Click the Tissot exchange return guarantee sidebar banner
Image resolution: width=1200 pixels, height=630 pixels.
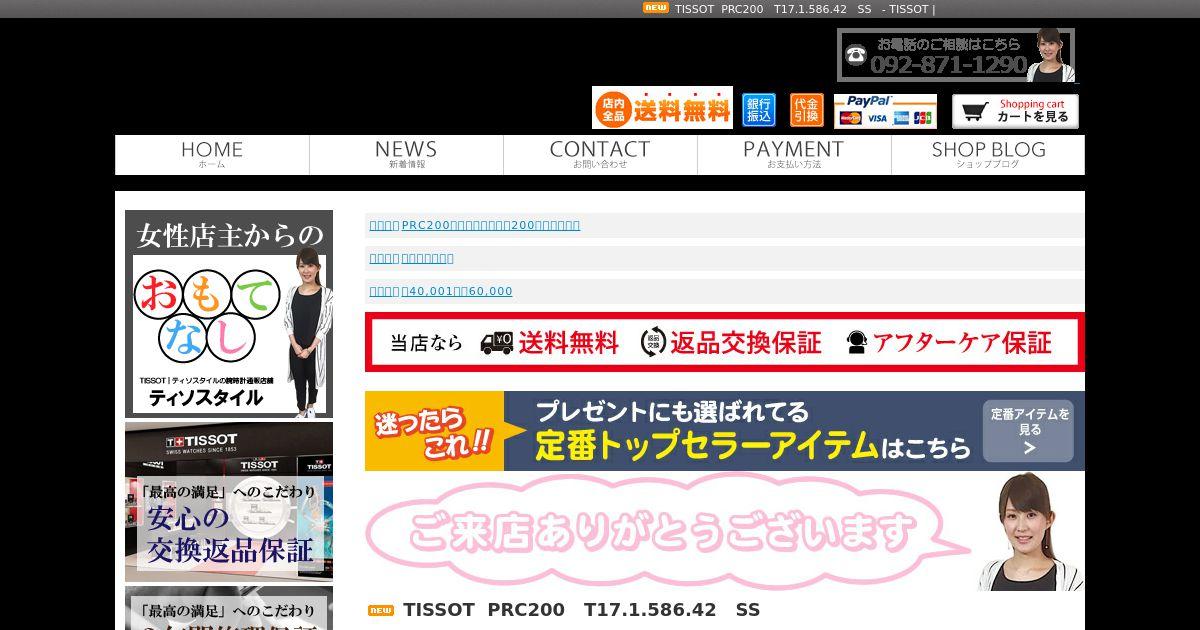point(229,502)
